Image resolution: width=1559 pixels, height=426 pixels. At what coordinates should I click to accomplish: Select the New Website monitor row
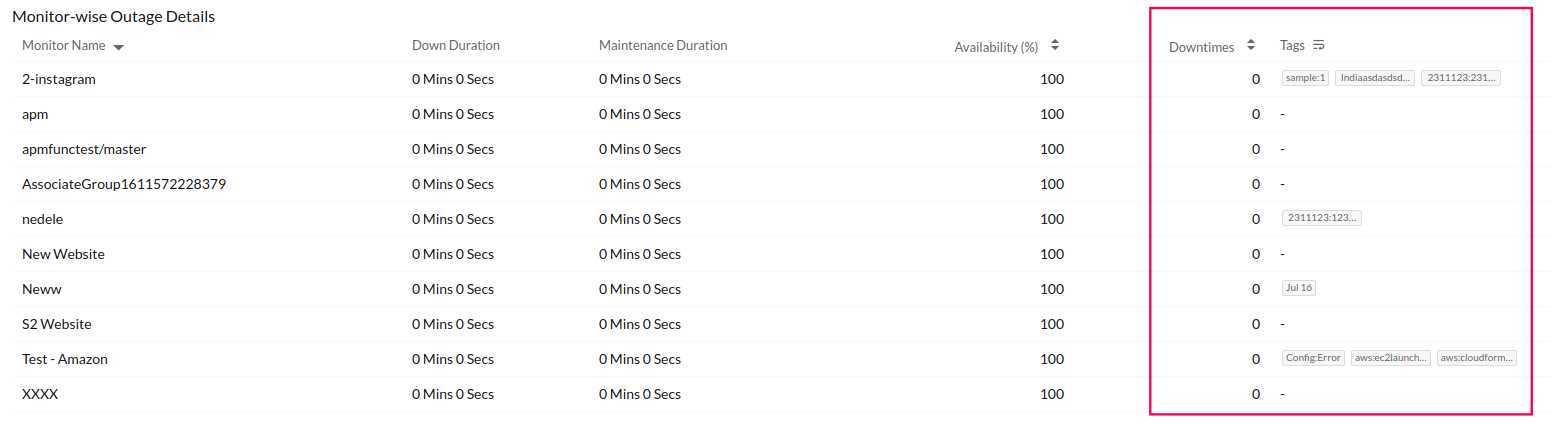[x=63, y=254]
